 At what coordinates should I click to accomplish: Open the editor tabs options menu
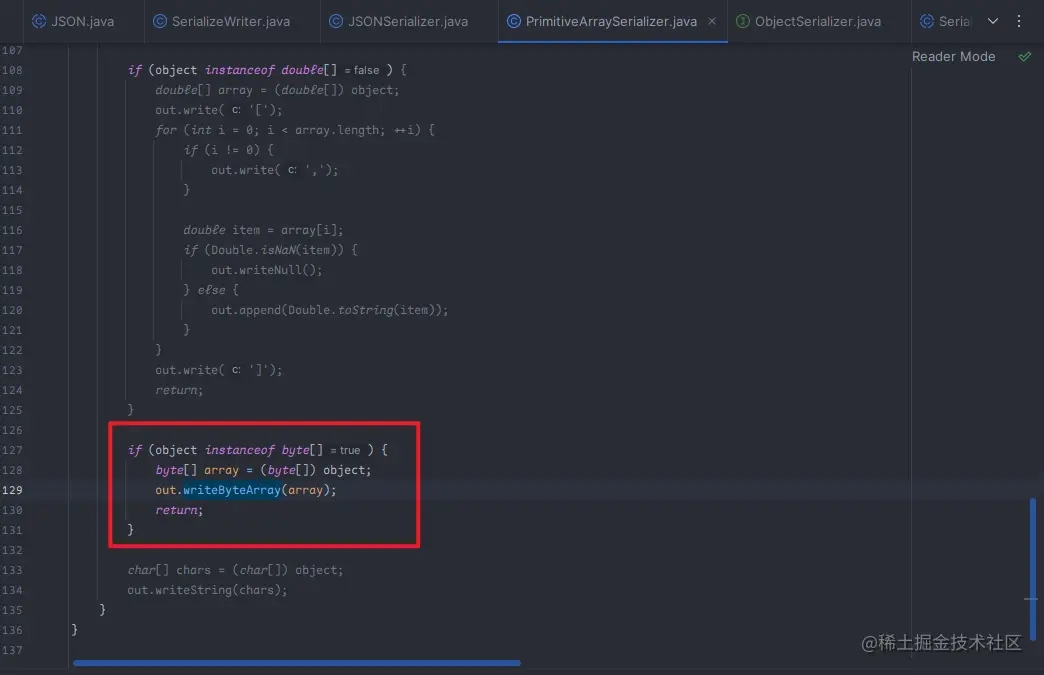1019,21
